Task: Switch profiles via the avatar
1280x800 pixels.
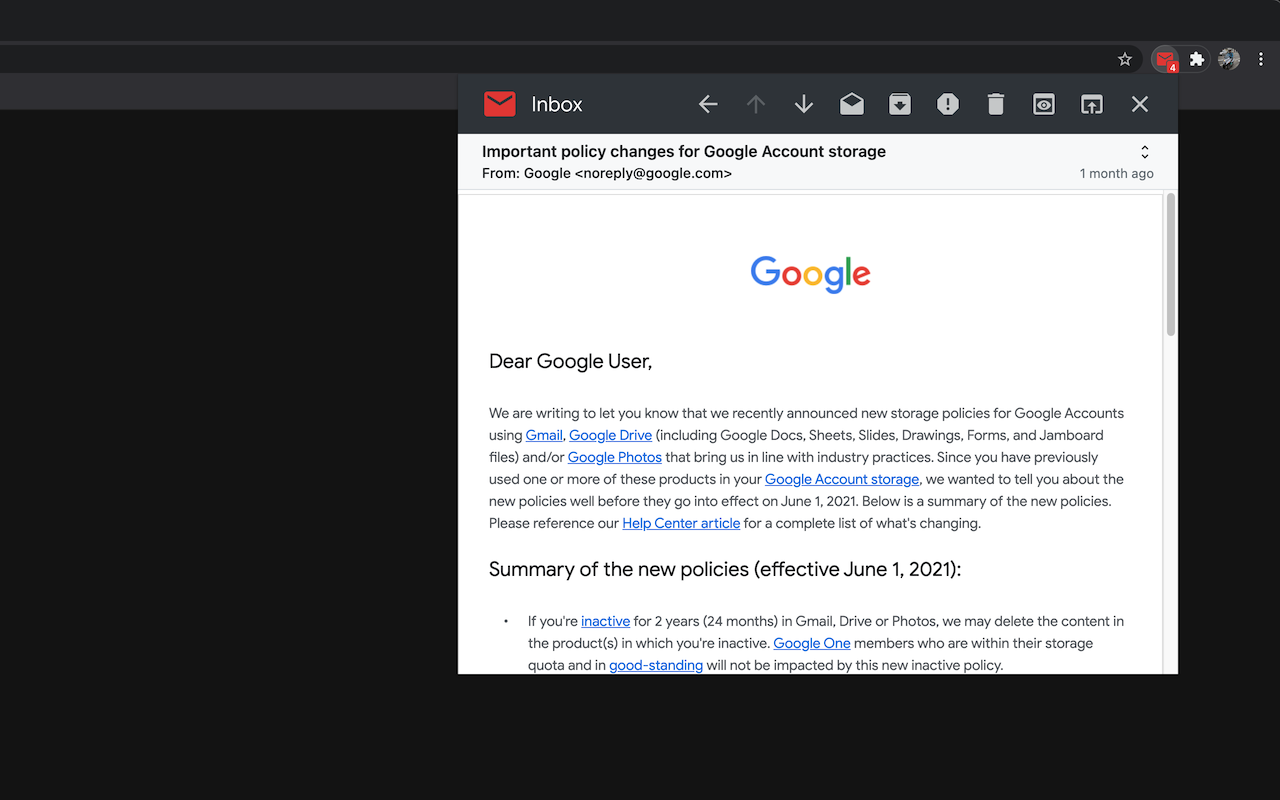Action: tap(1228, 59)
